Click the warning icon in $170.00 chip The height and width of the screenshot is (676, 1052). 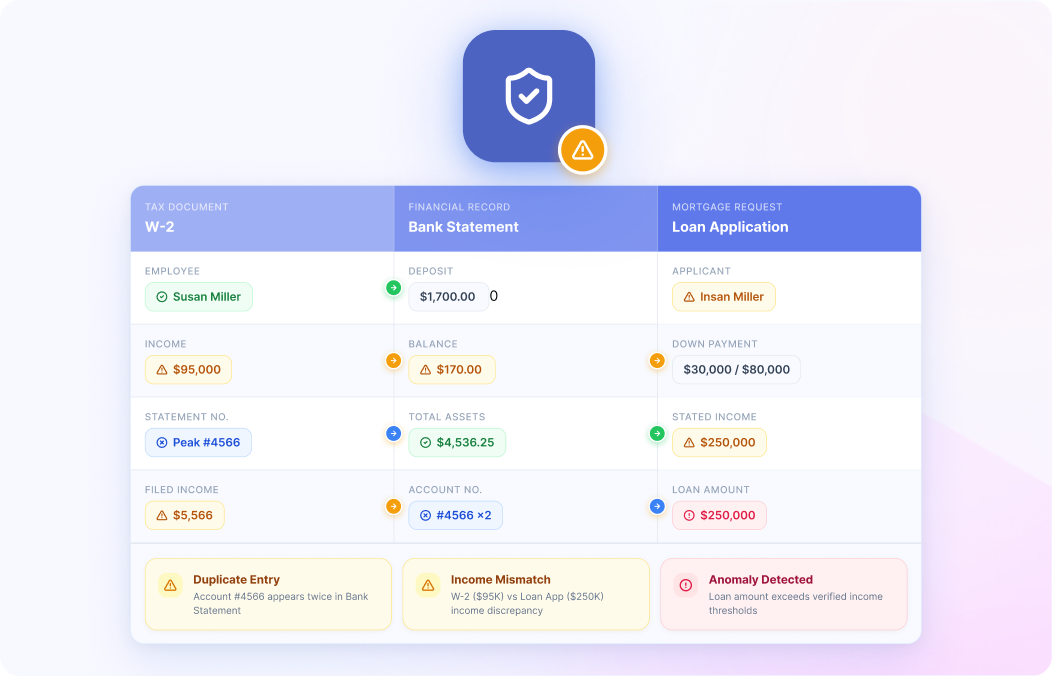point(425,370)
